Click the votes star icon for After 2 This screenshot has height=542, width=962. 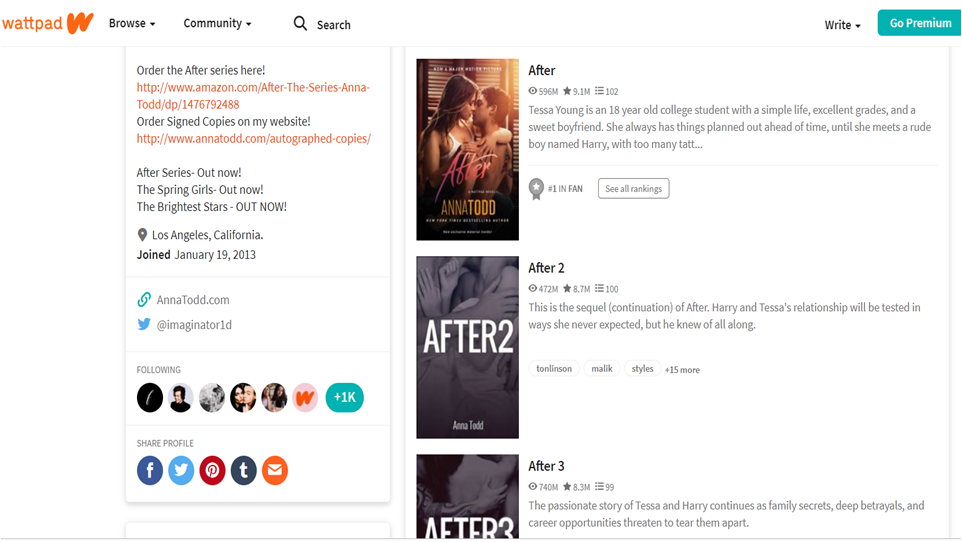click(x=567, y=288)
